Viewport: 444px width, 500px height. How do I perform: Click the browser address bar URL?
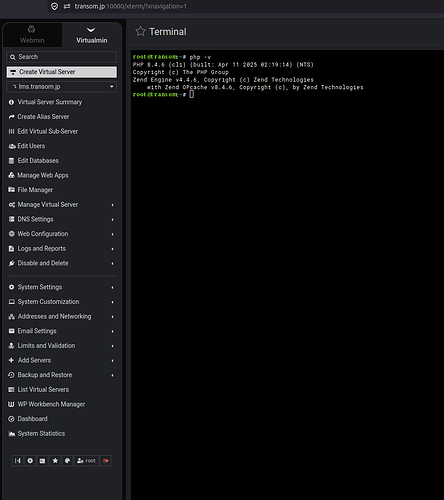(131, 6)
